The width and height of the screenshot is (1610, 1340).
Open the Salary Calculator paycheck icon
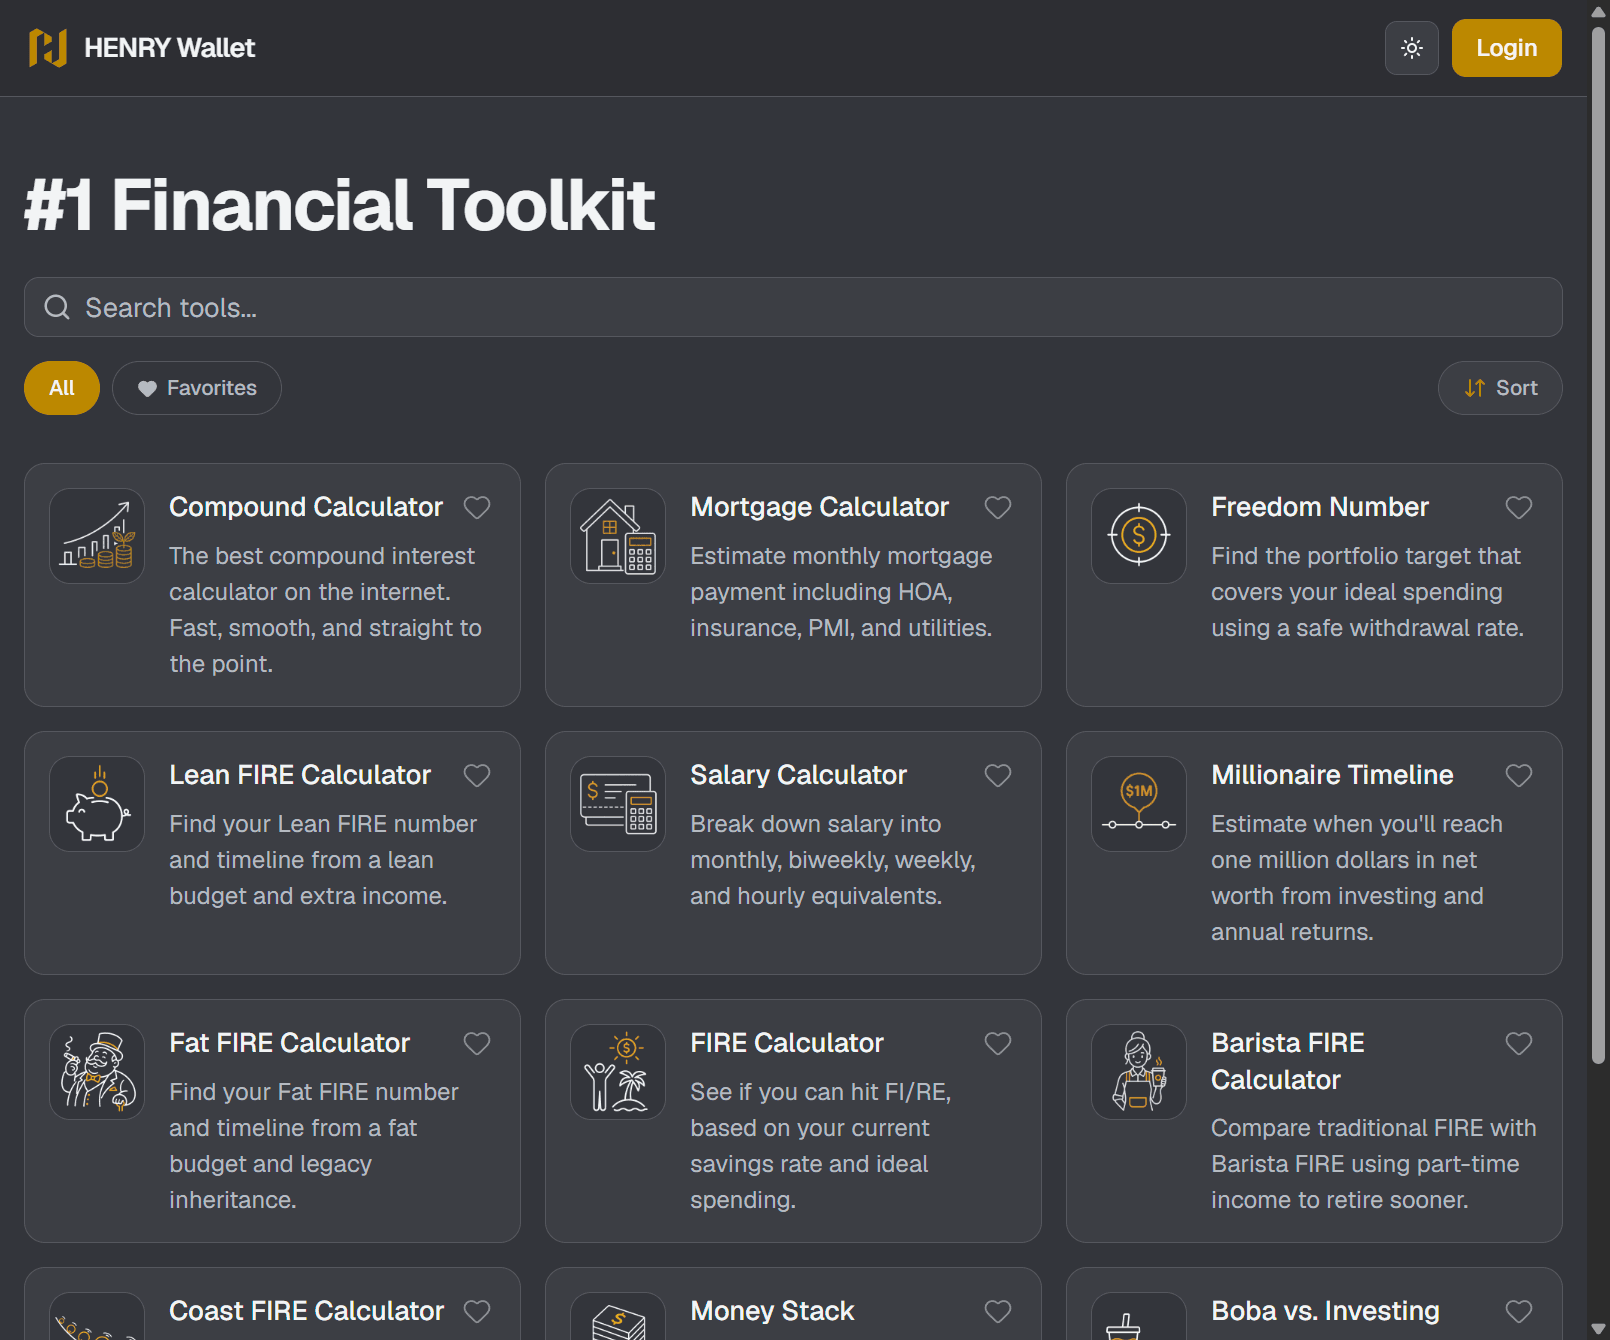tap(618, 804)
